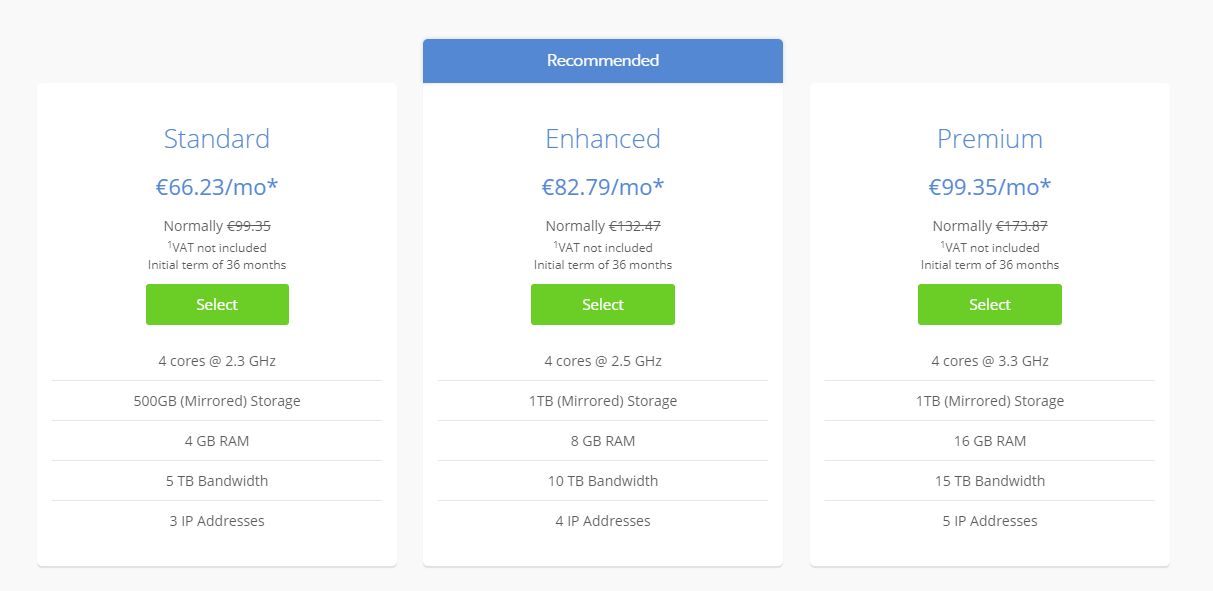Click the Enhanced plan heading
Screen dimensions: 1213x591
coord(602,138)
